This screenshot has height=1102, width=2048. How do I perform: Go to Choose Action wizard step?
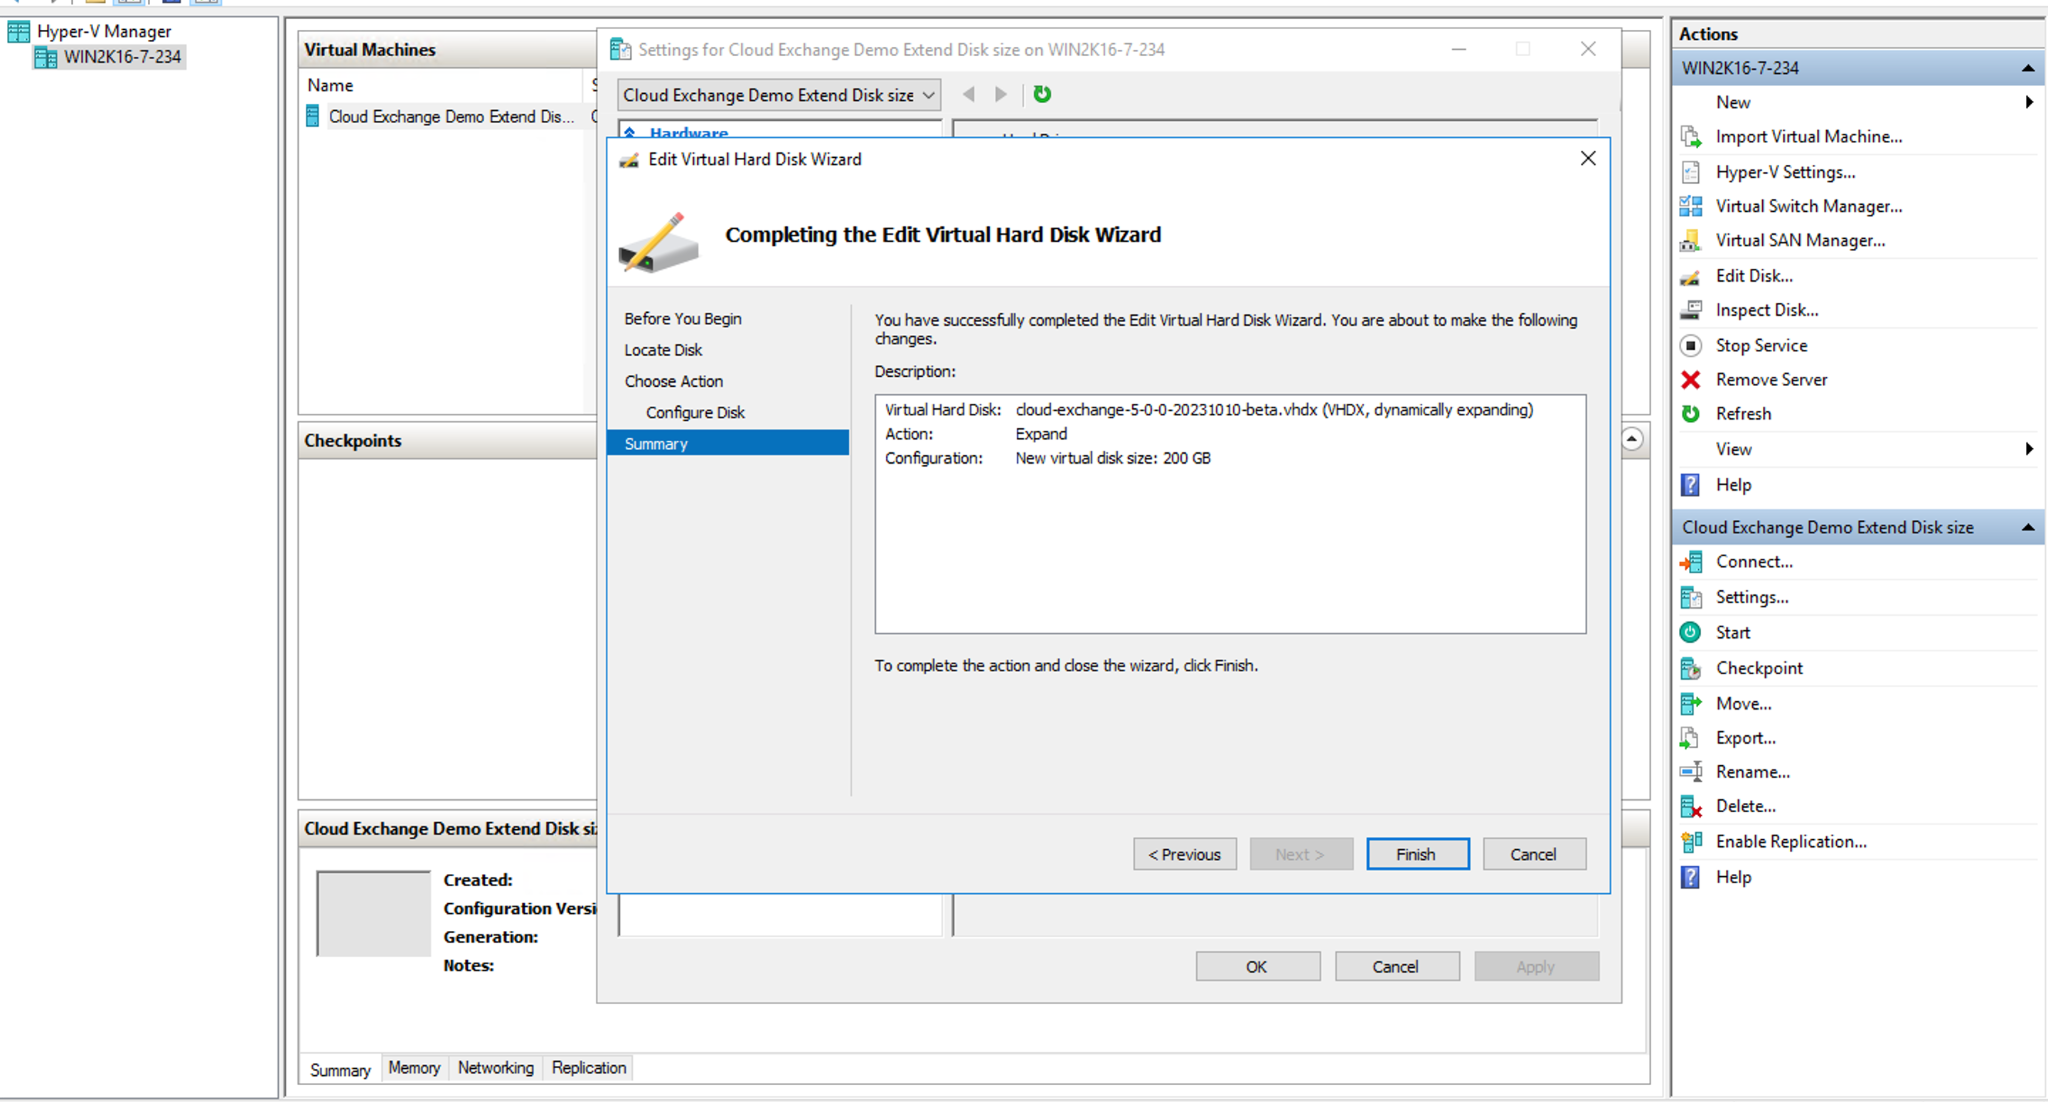click(673, 381)
